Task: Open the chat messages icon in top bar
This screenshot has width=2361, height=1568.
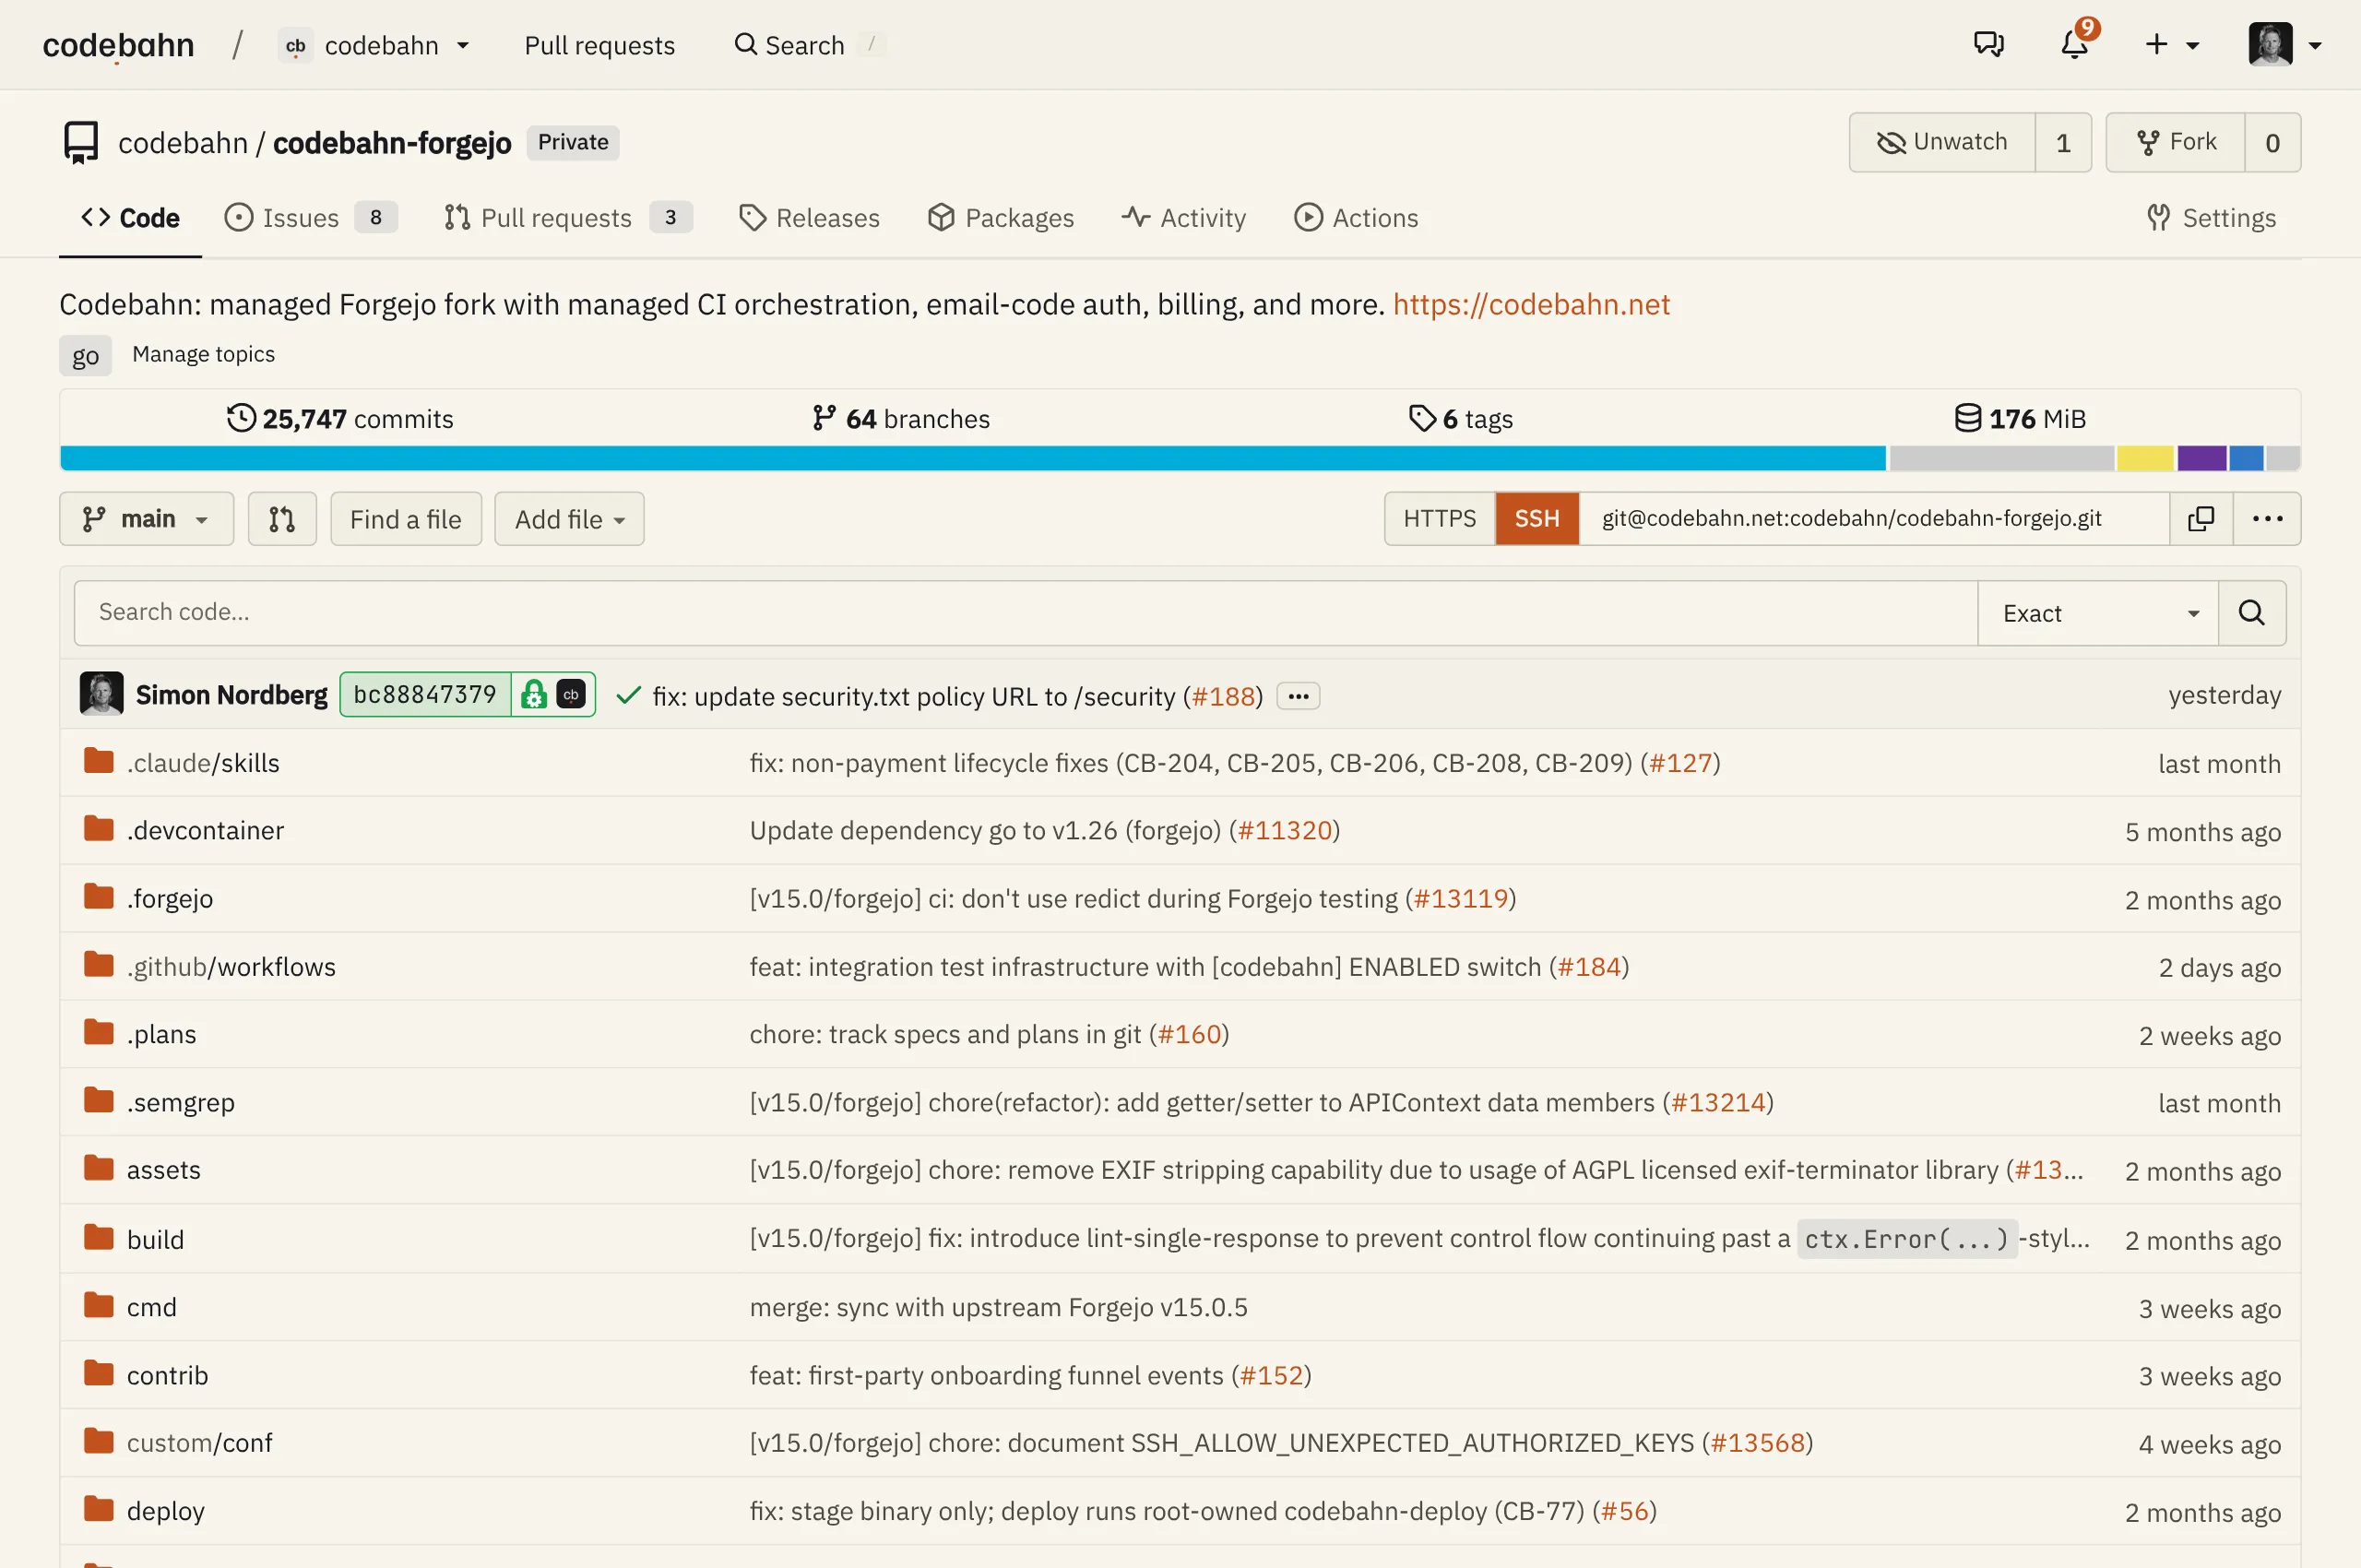Action: 1988,45
